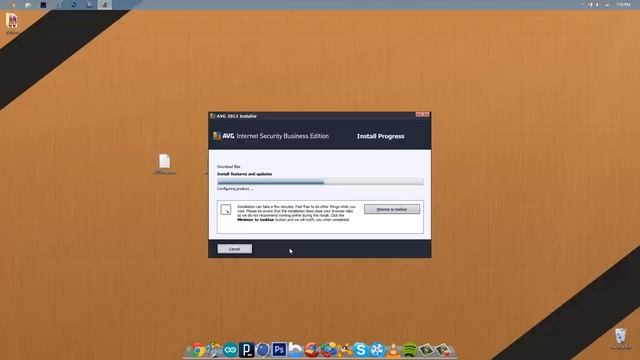Click the Minimize to taskbar button
The height and width of the screenshot is (360, 640).
point(392,209)
